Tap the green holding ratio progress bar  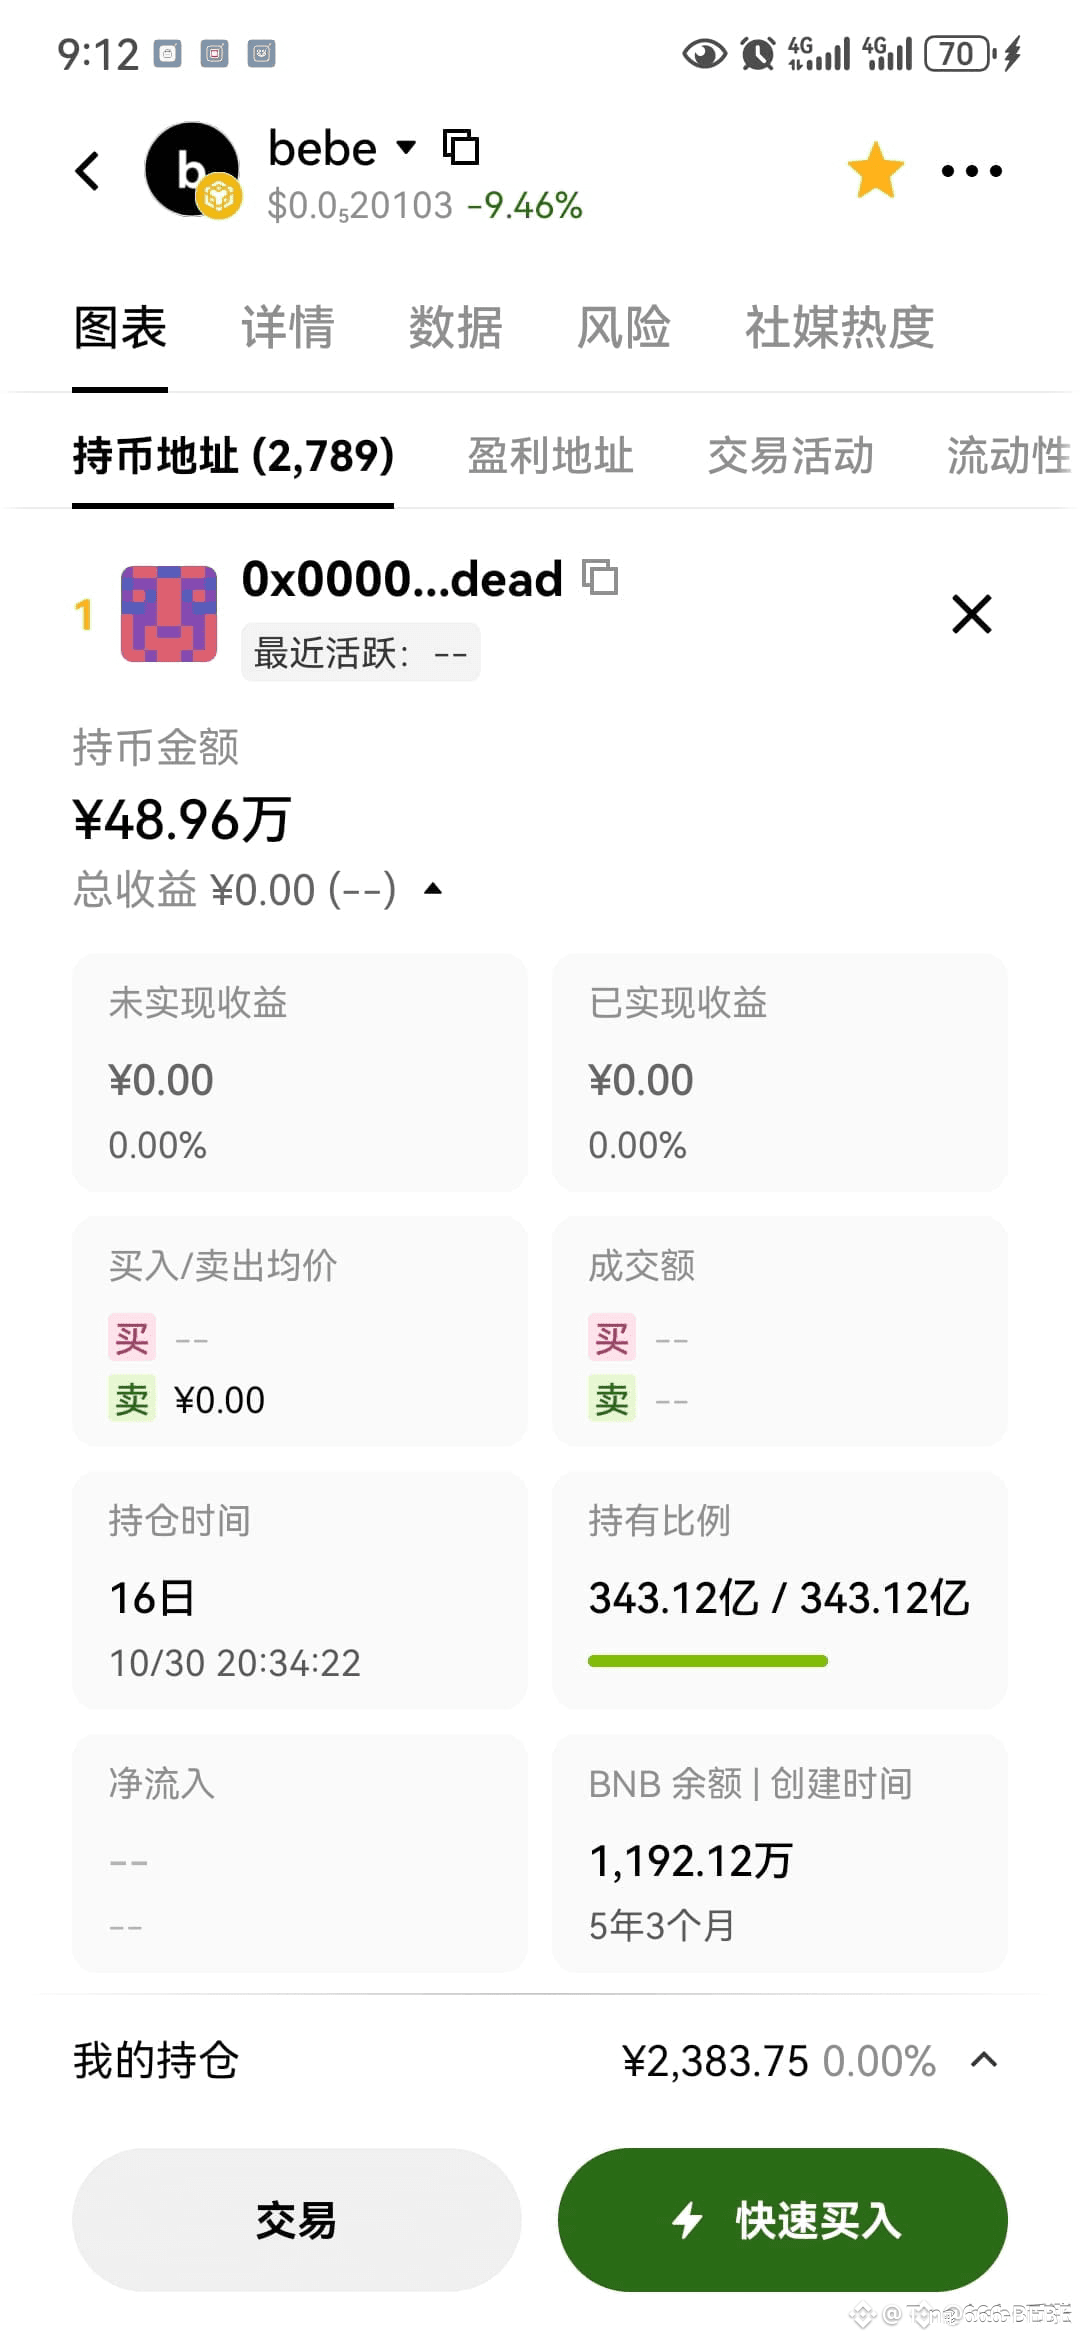tap(707, 1661)
